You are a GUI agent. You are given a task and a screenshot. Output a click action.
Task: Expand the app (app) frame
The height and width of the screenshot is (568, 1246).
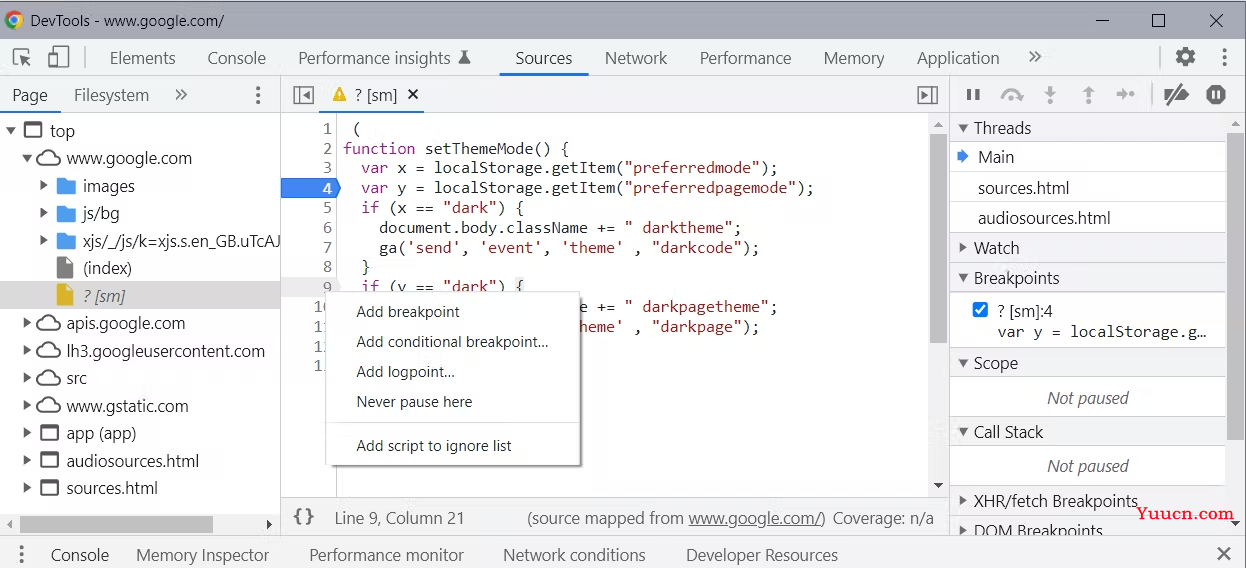[x=27, y=433]
